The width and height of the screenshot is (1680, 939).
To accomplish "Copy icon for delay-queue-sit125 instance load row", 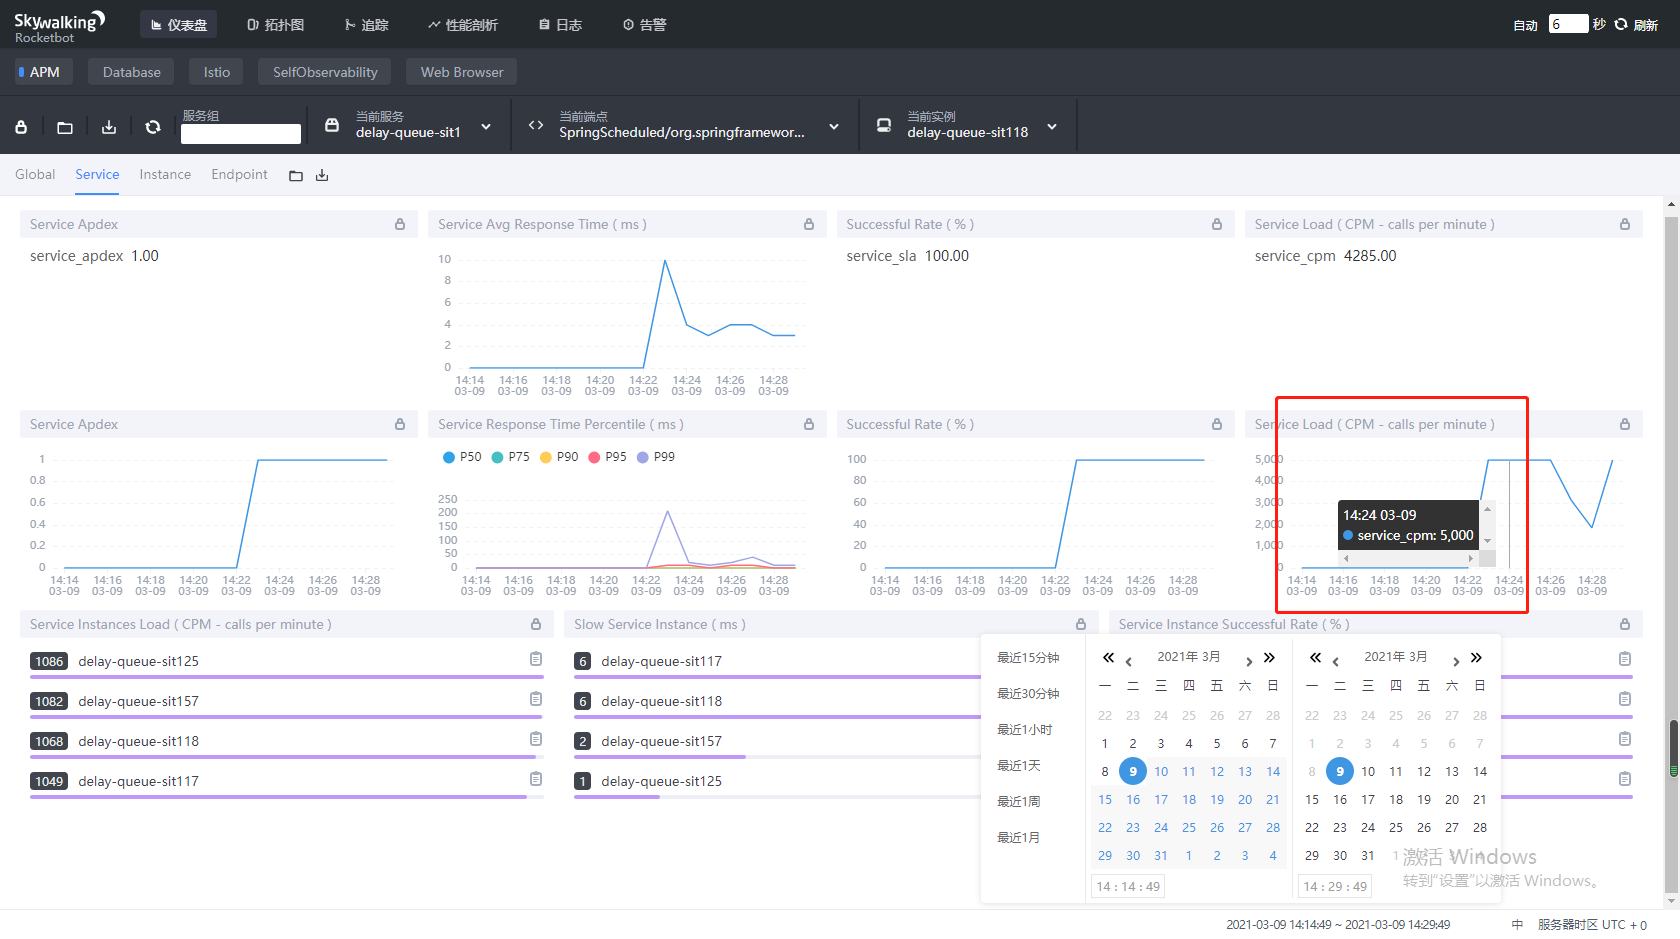I will [536, 659].
